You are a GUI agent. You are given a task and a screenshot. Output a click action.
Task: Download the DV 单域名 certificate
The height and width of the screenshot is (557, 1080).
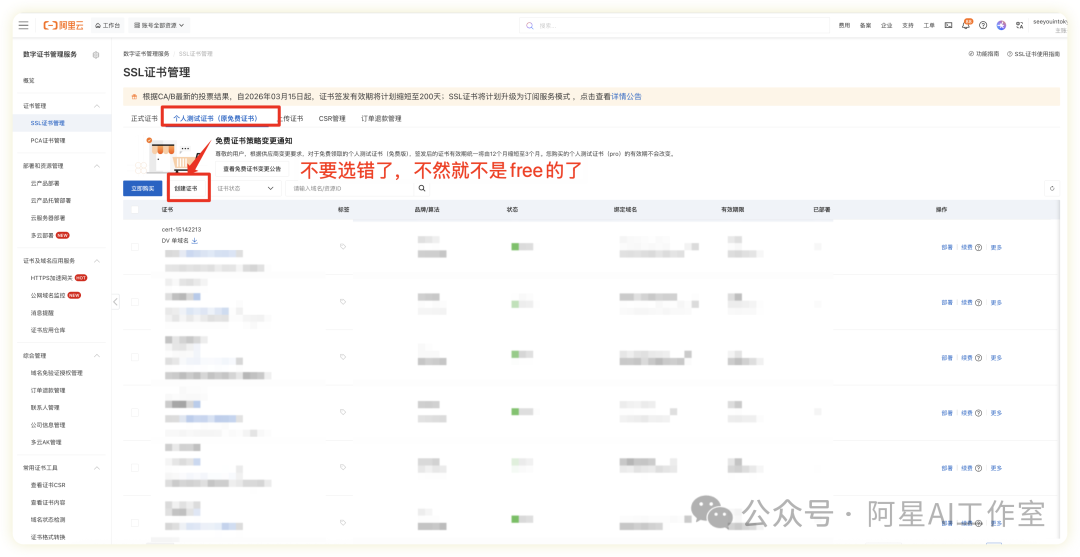(194, 241)
